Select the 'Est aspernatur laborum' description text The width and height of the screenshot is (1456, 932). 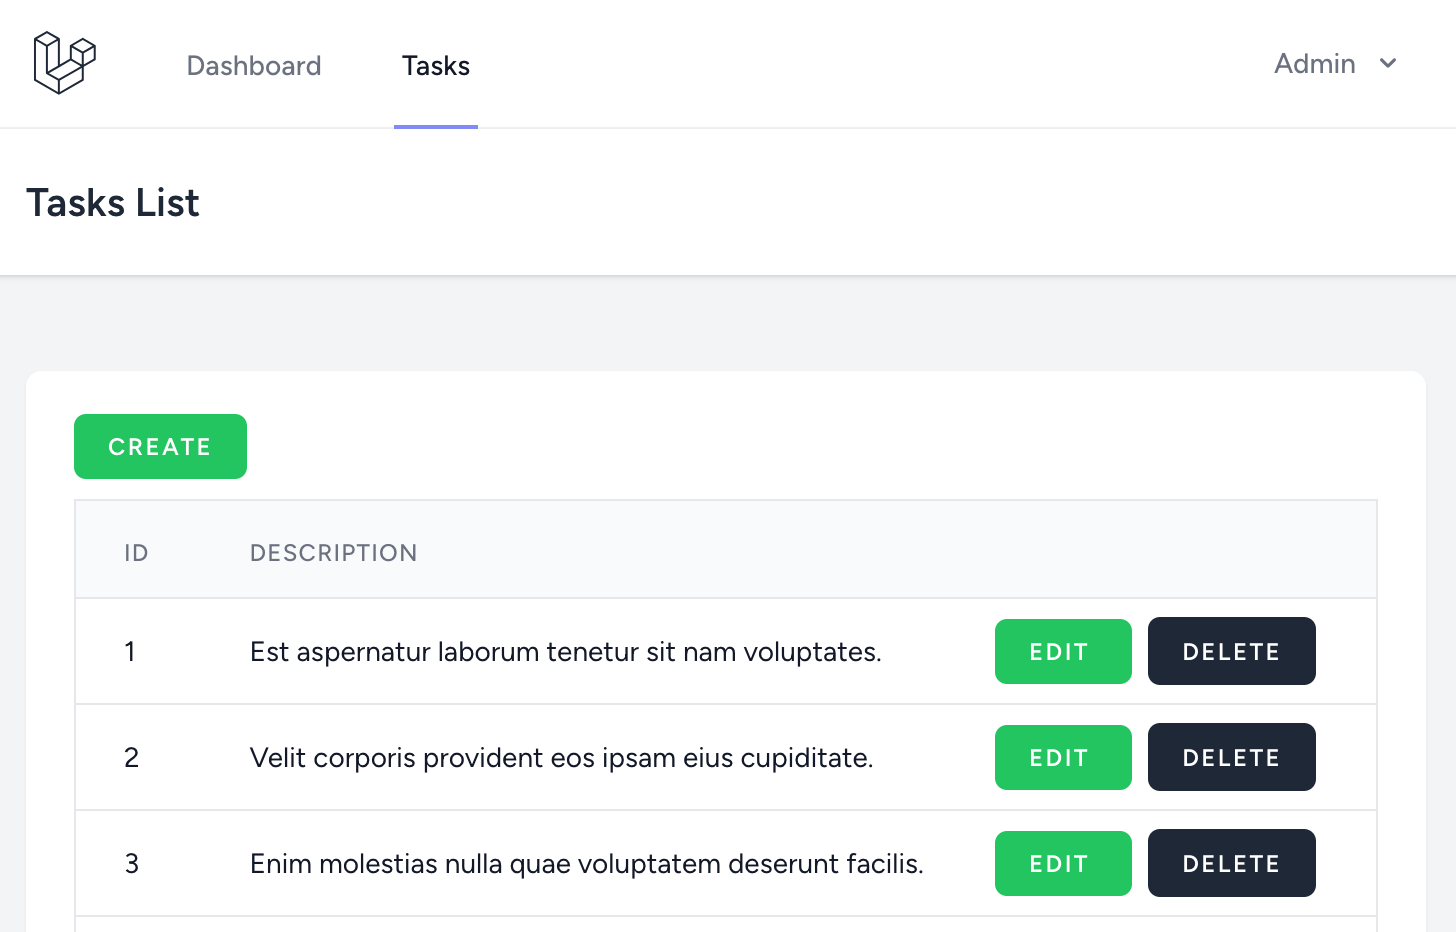click(x=565, y=652)
